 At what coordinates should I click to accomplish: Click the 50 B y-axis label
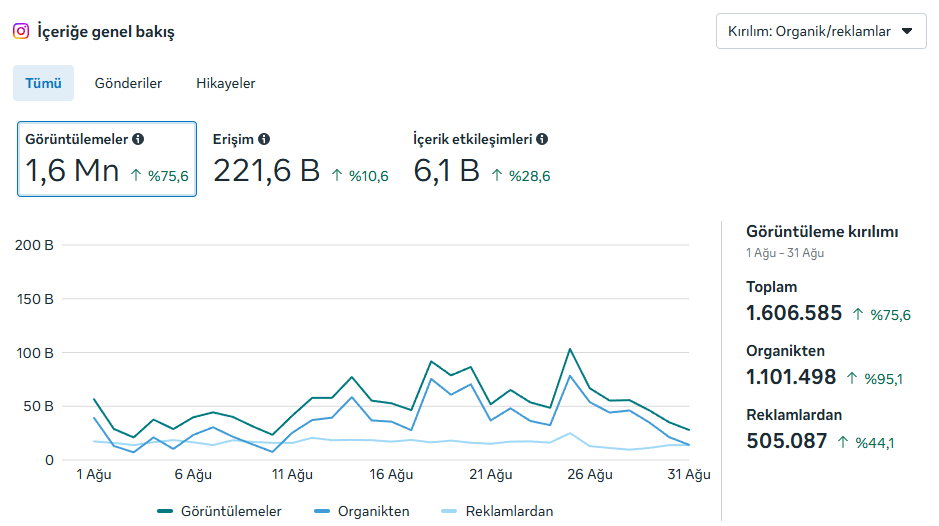point(38,406)
